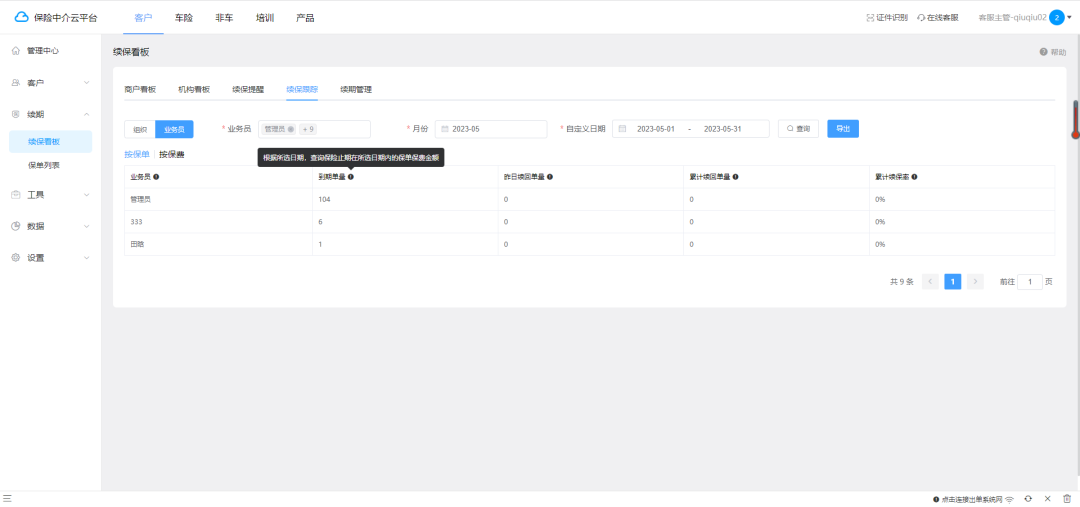The height and width of the screenshot is (507, 1080).
Task: Click info icon next to 累计续保率 header
Action: [914, 177]
